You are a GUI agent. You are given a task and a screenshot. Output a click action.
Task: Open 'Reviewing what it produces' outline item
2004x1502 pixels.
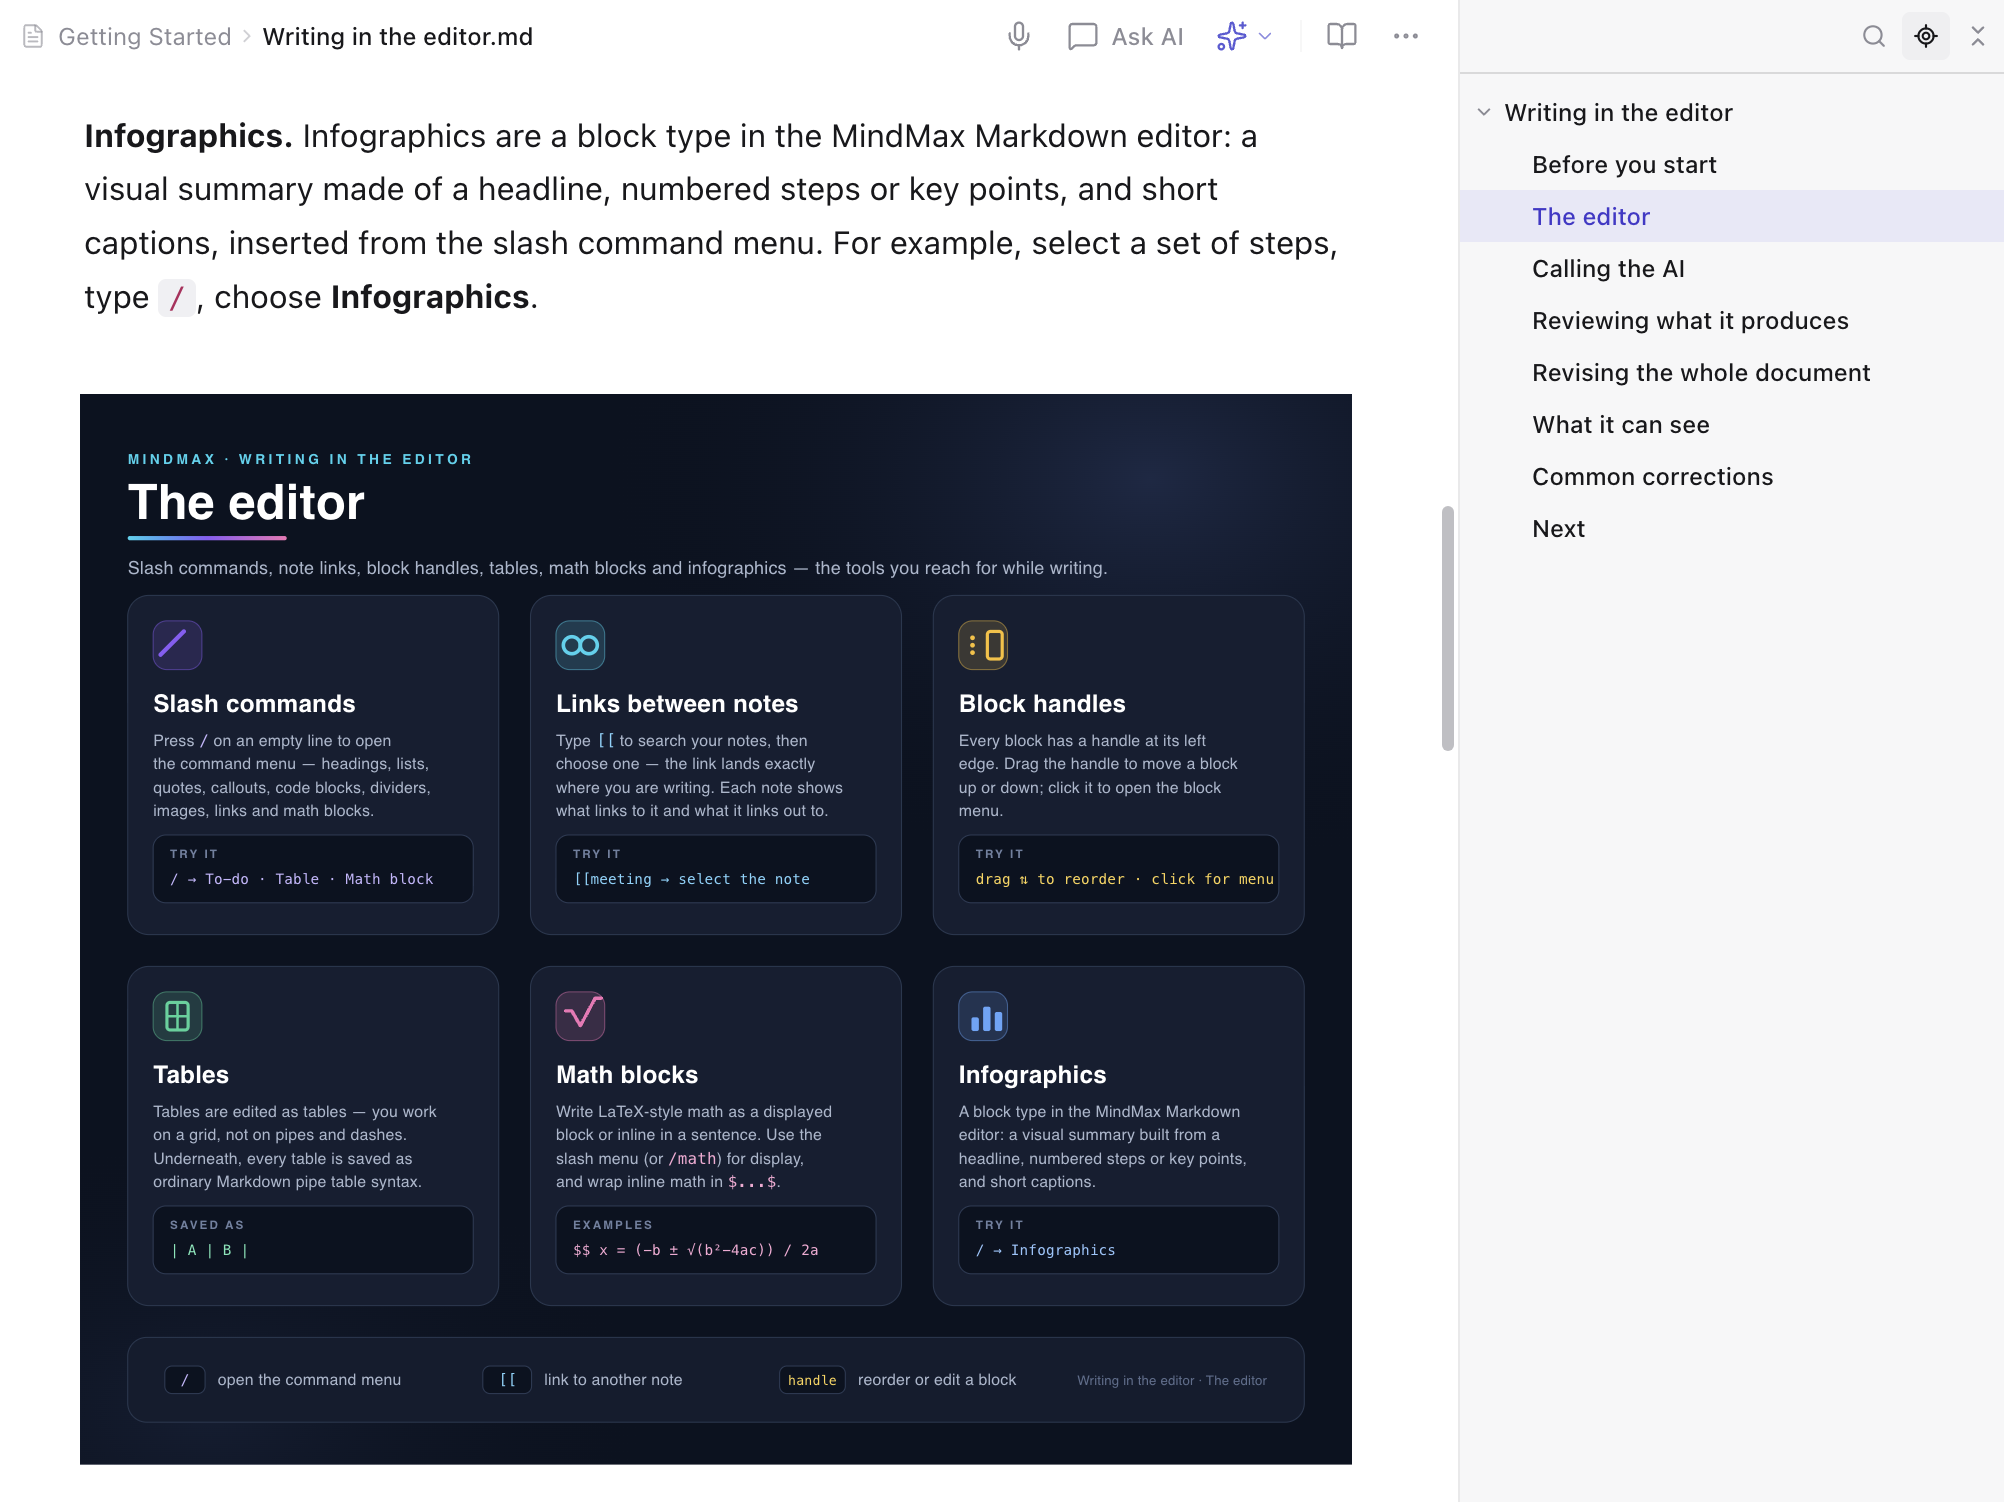point(1690,320)
